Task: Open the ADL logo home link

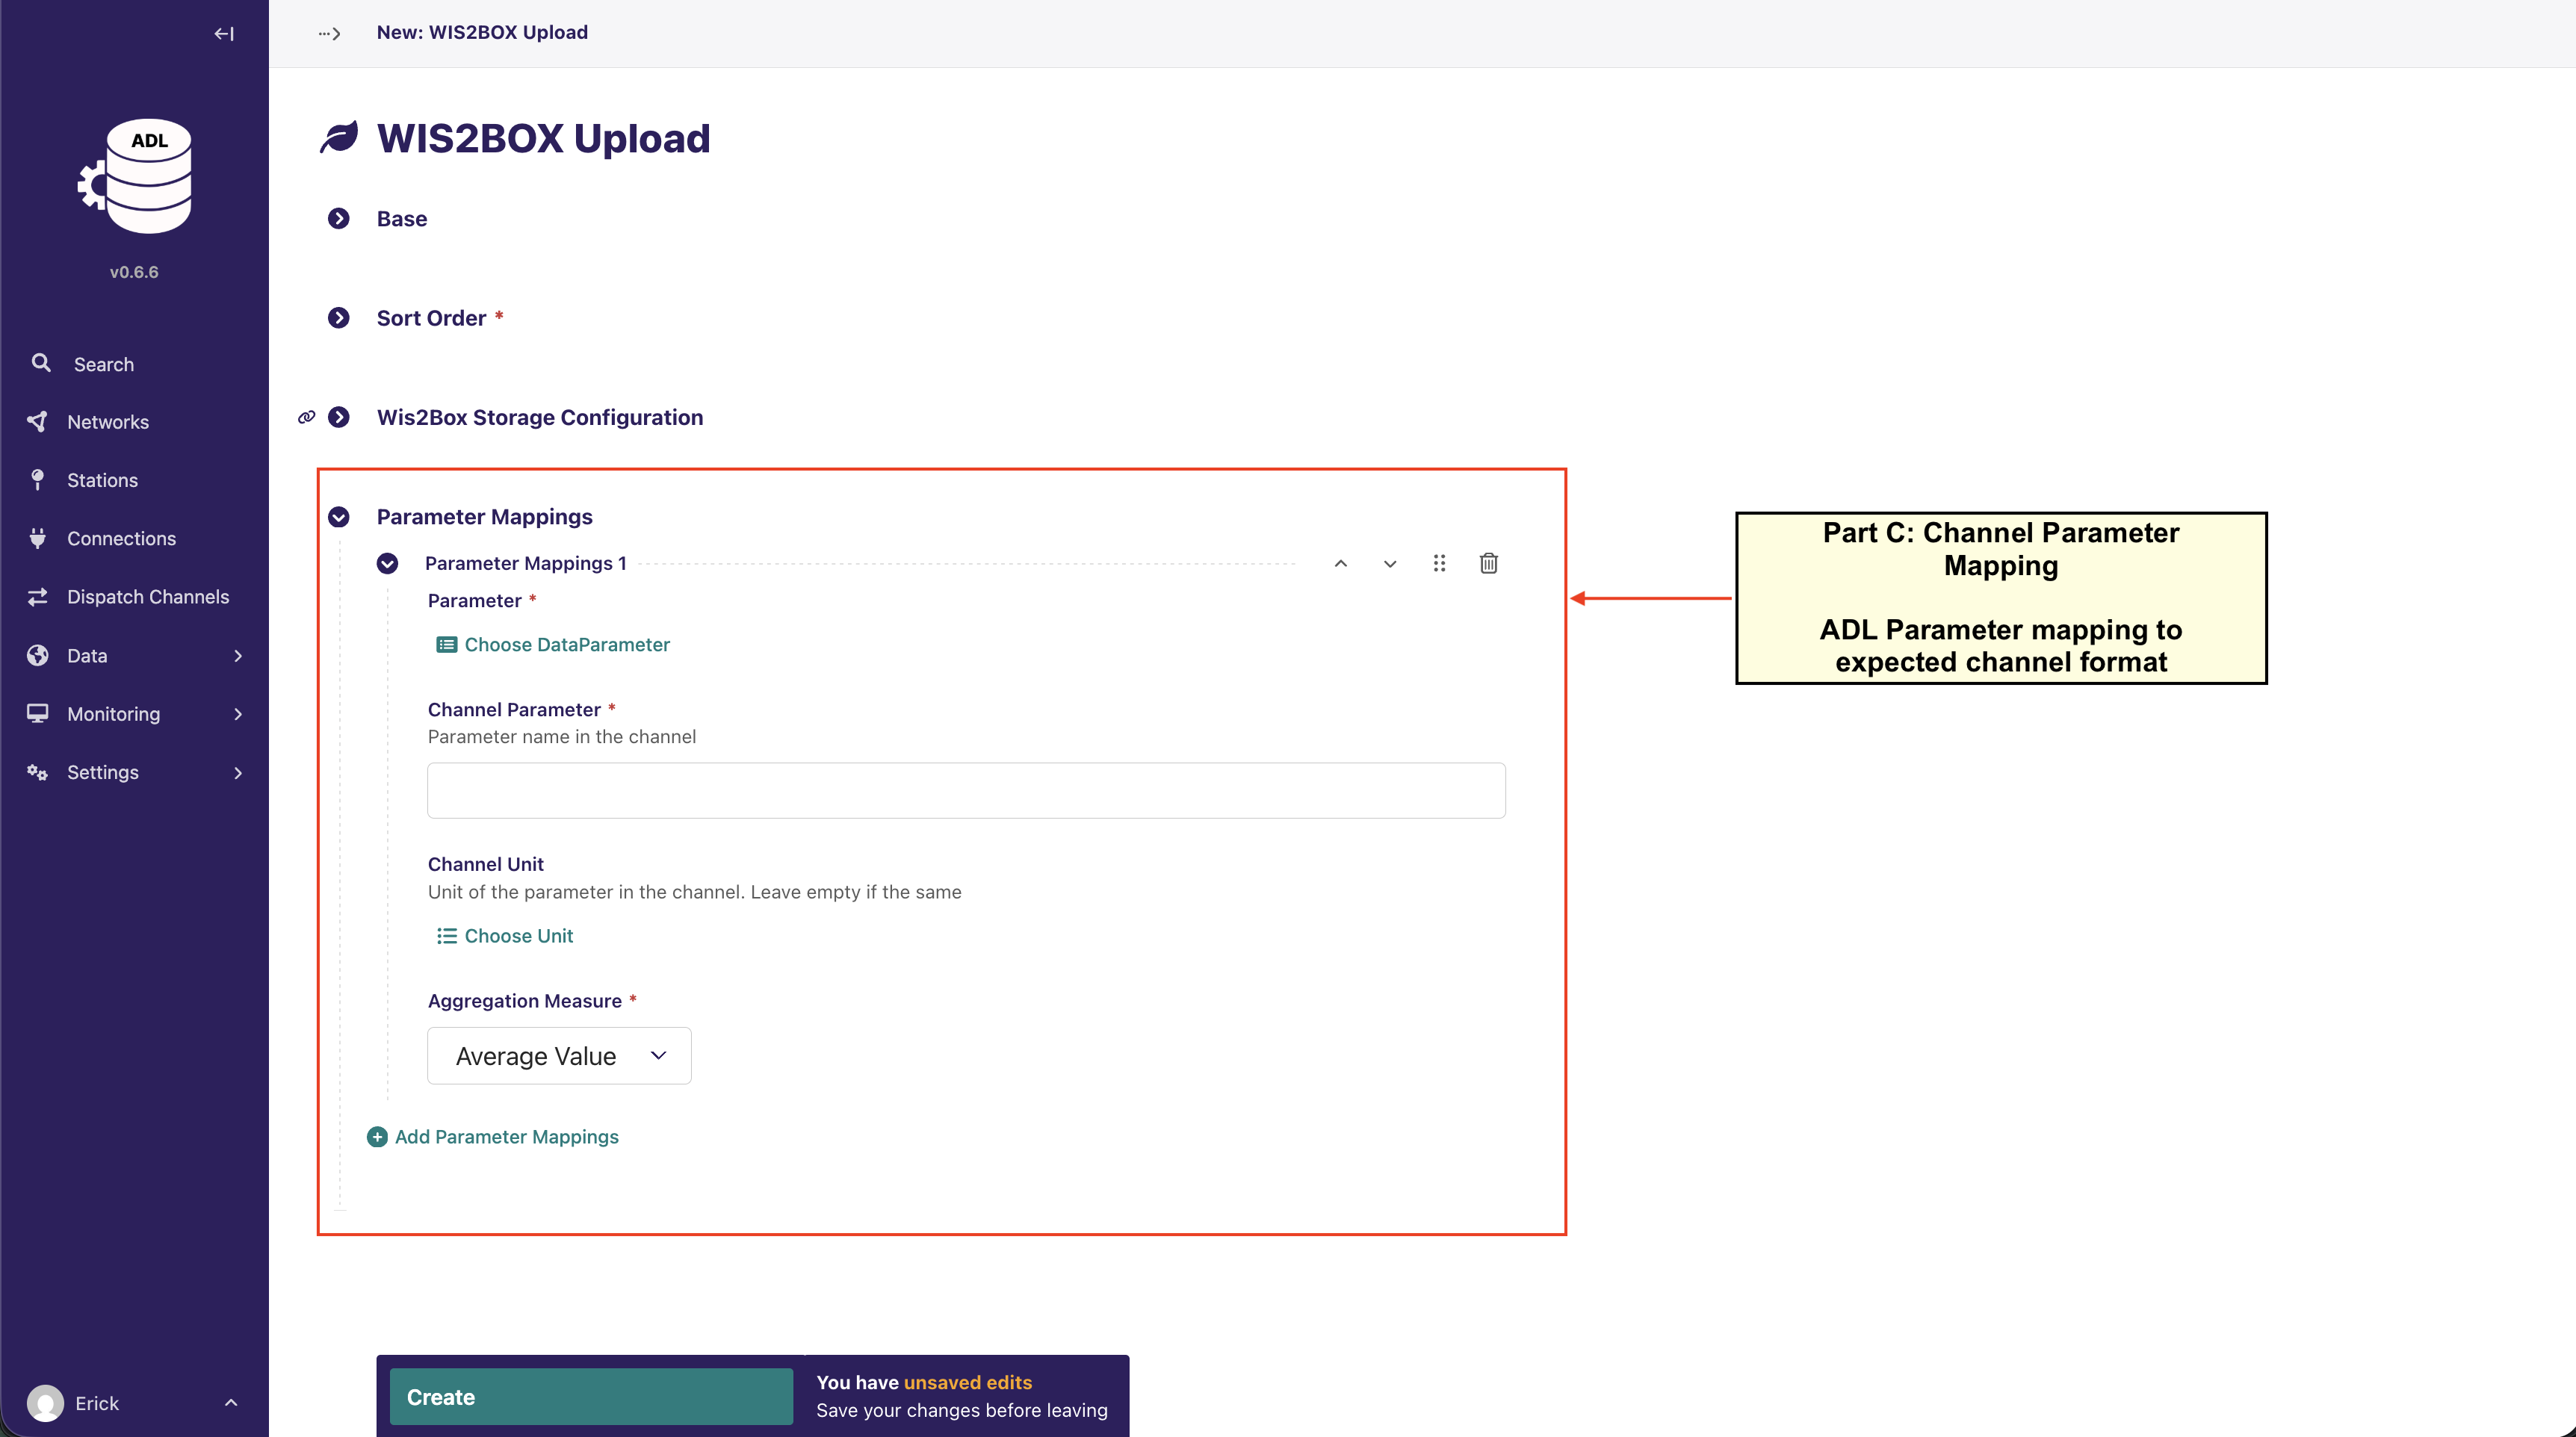Action: pyautogui.click(x=135, y=176)
